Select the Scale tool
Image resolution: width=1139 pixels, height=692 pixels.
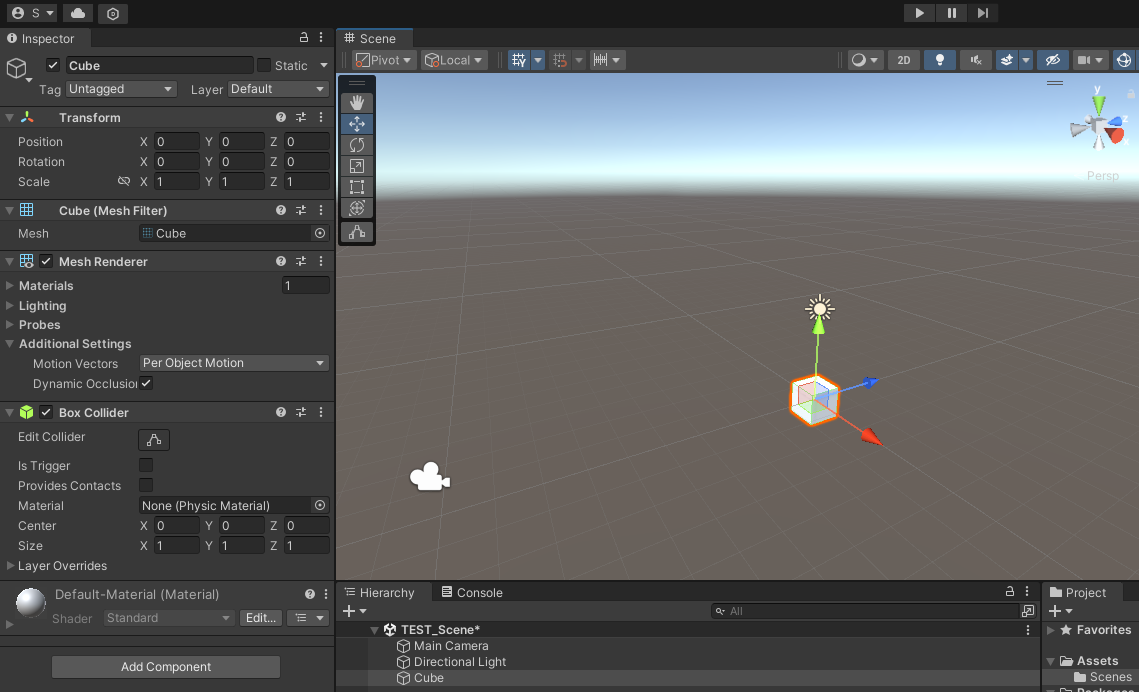tap(357, 166)
